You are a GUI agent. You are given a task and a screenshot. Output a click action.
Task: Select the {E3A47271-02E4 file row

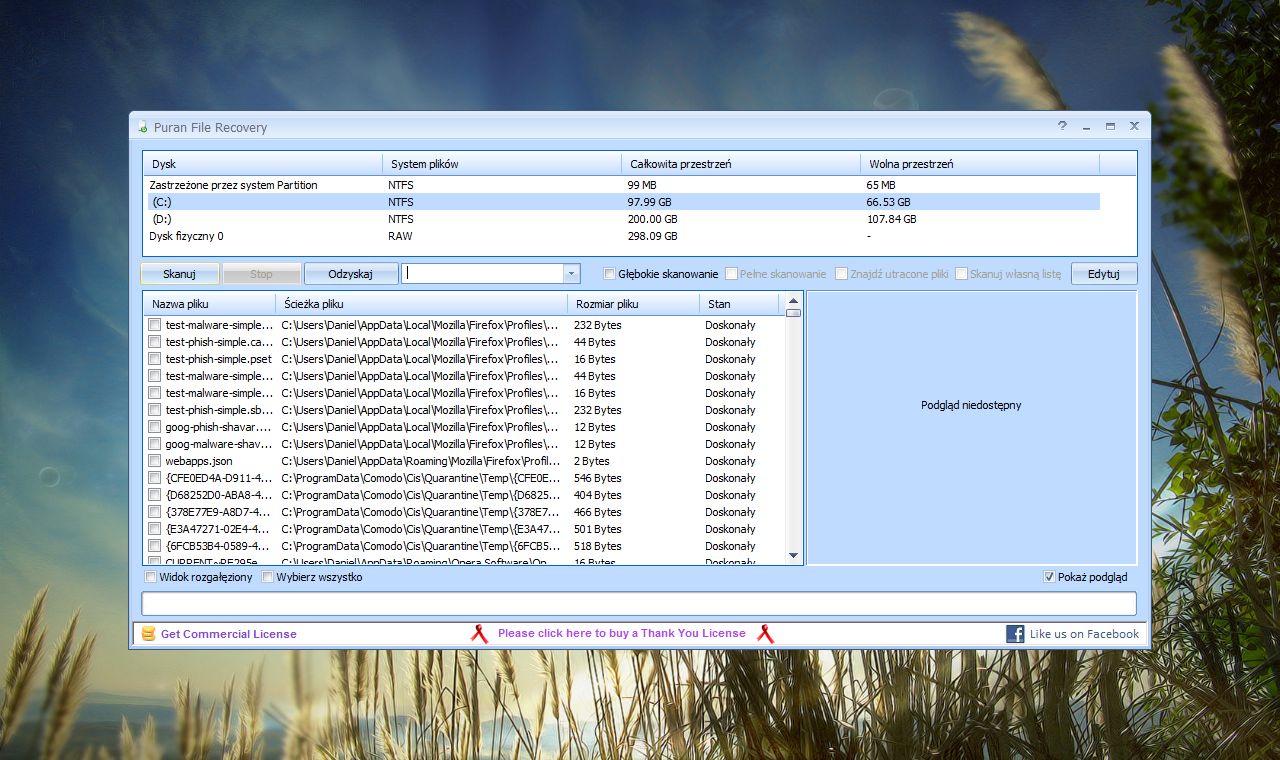[x=465, y=529]
